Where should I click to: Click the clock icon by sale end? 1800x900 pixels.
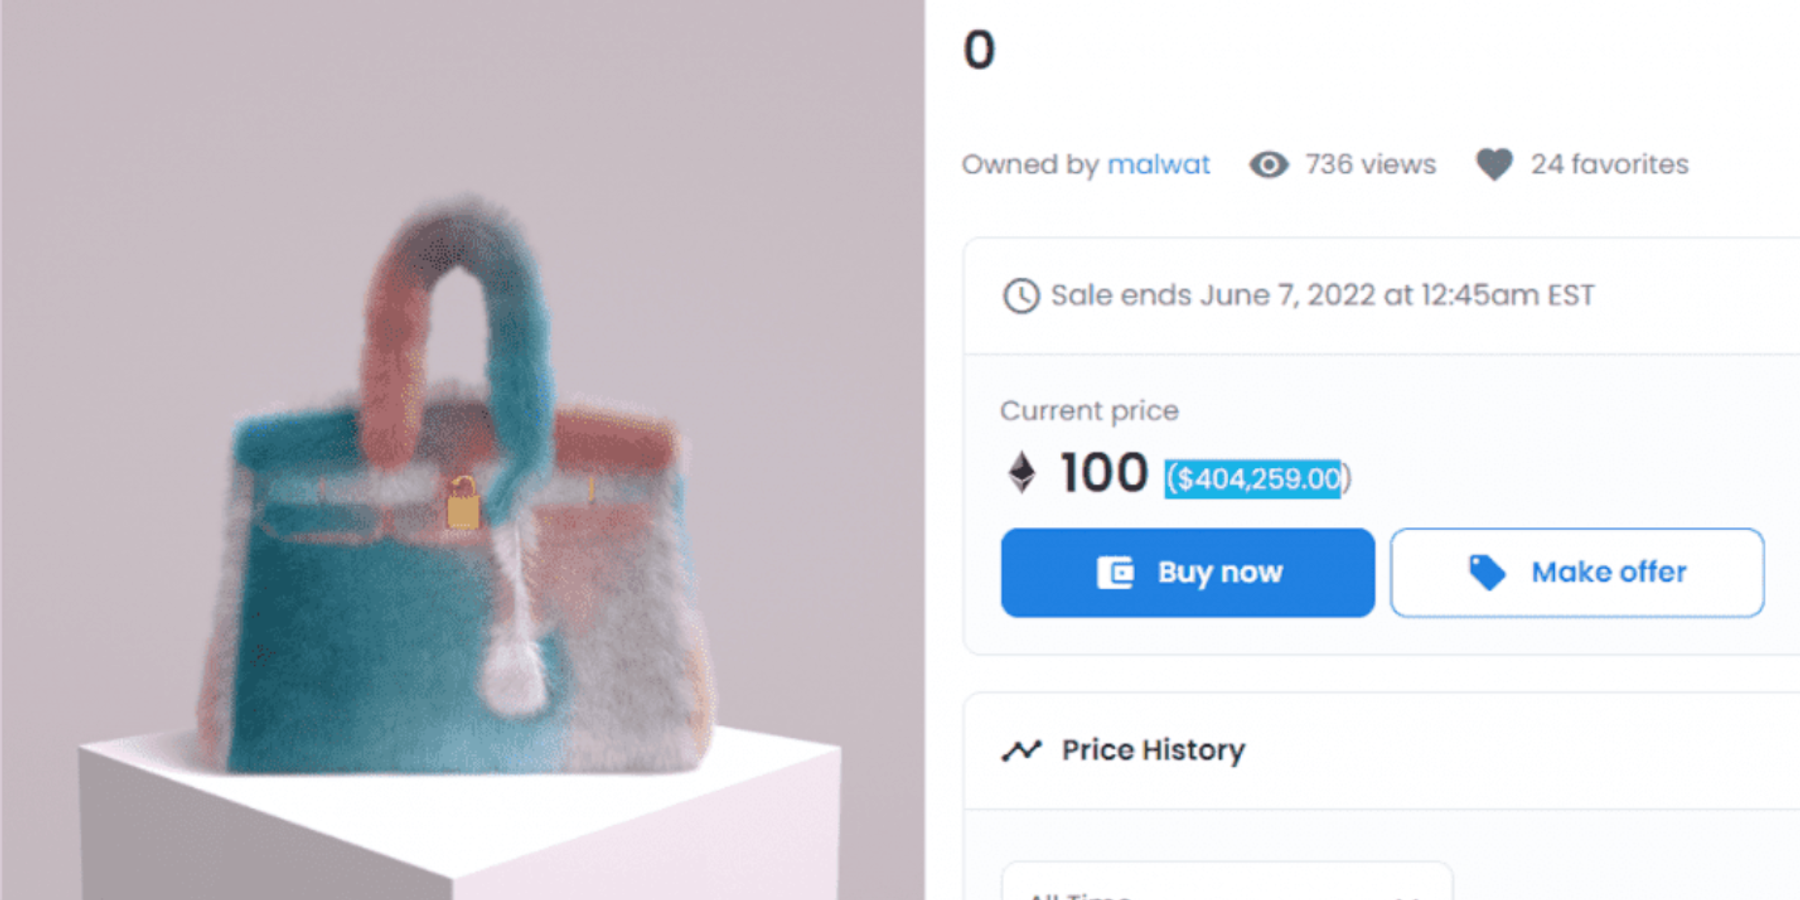tap(1021, 296)
